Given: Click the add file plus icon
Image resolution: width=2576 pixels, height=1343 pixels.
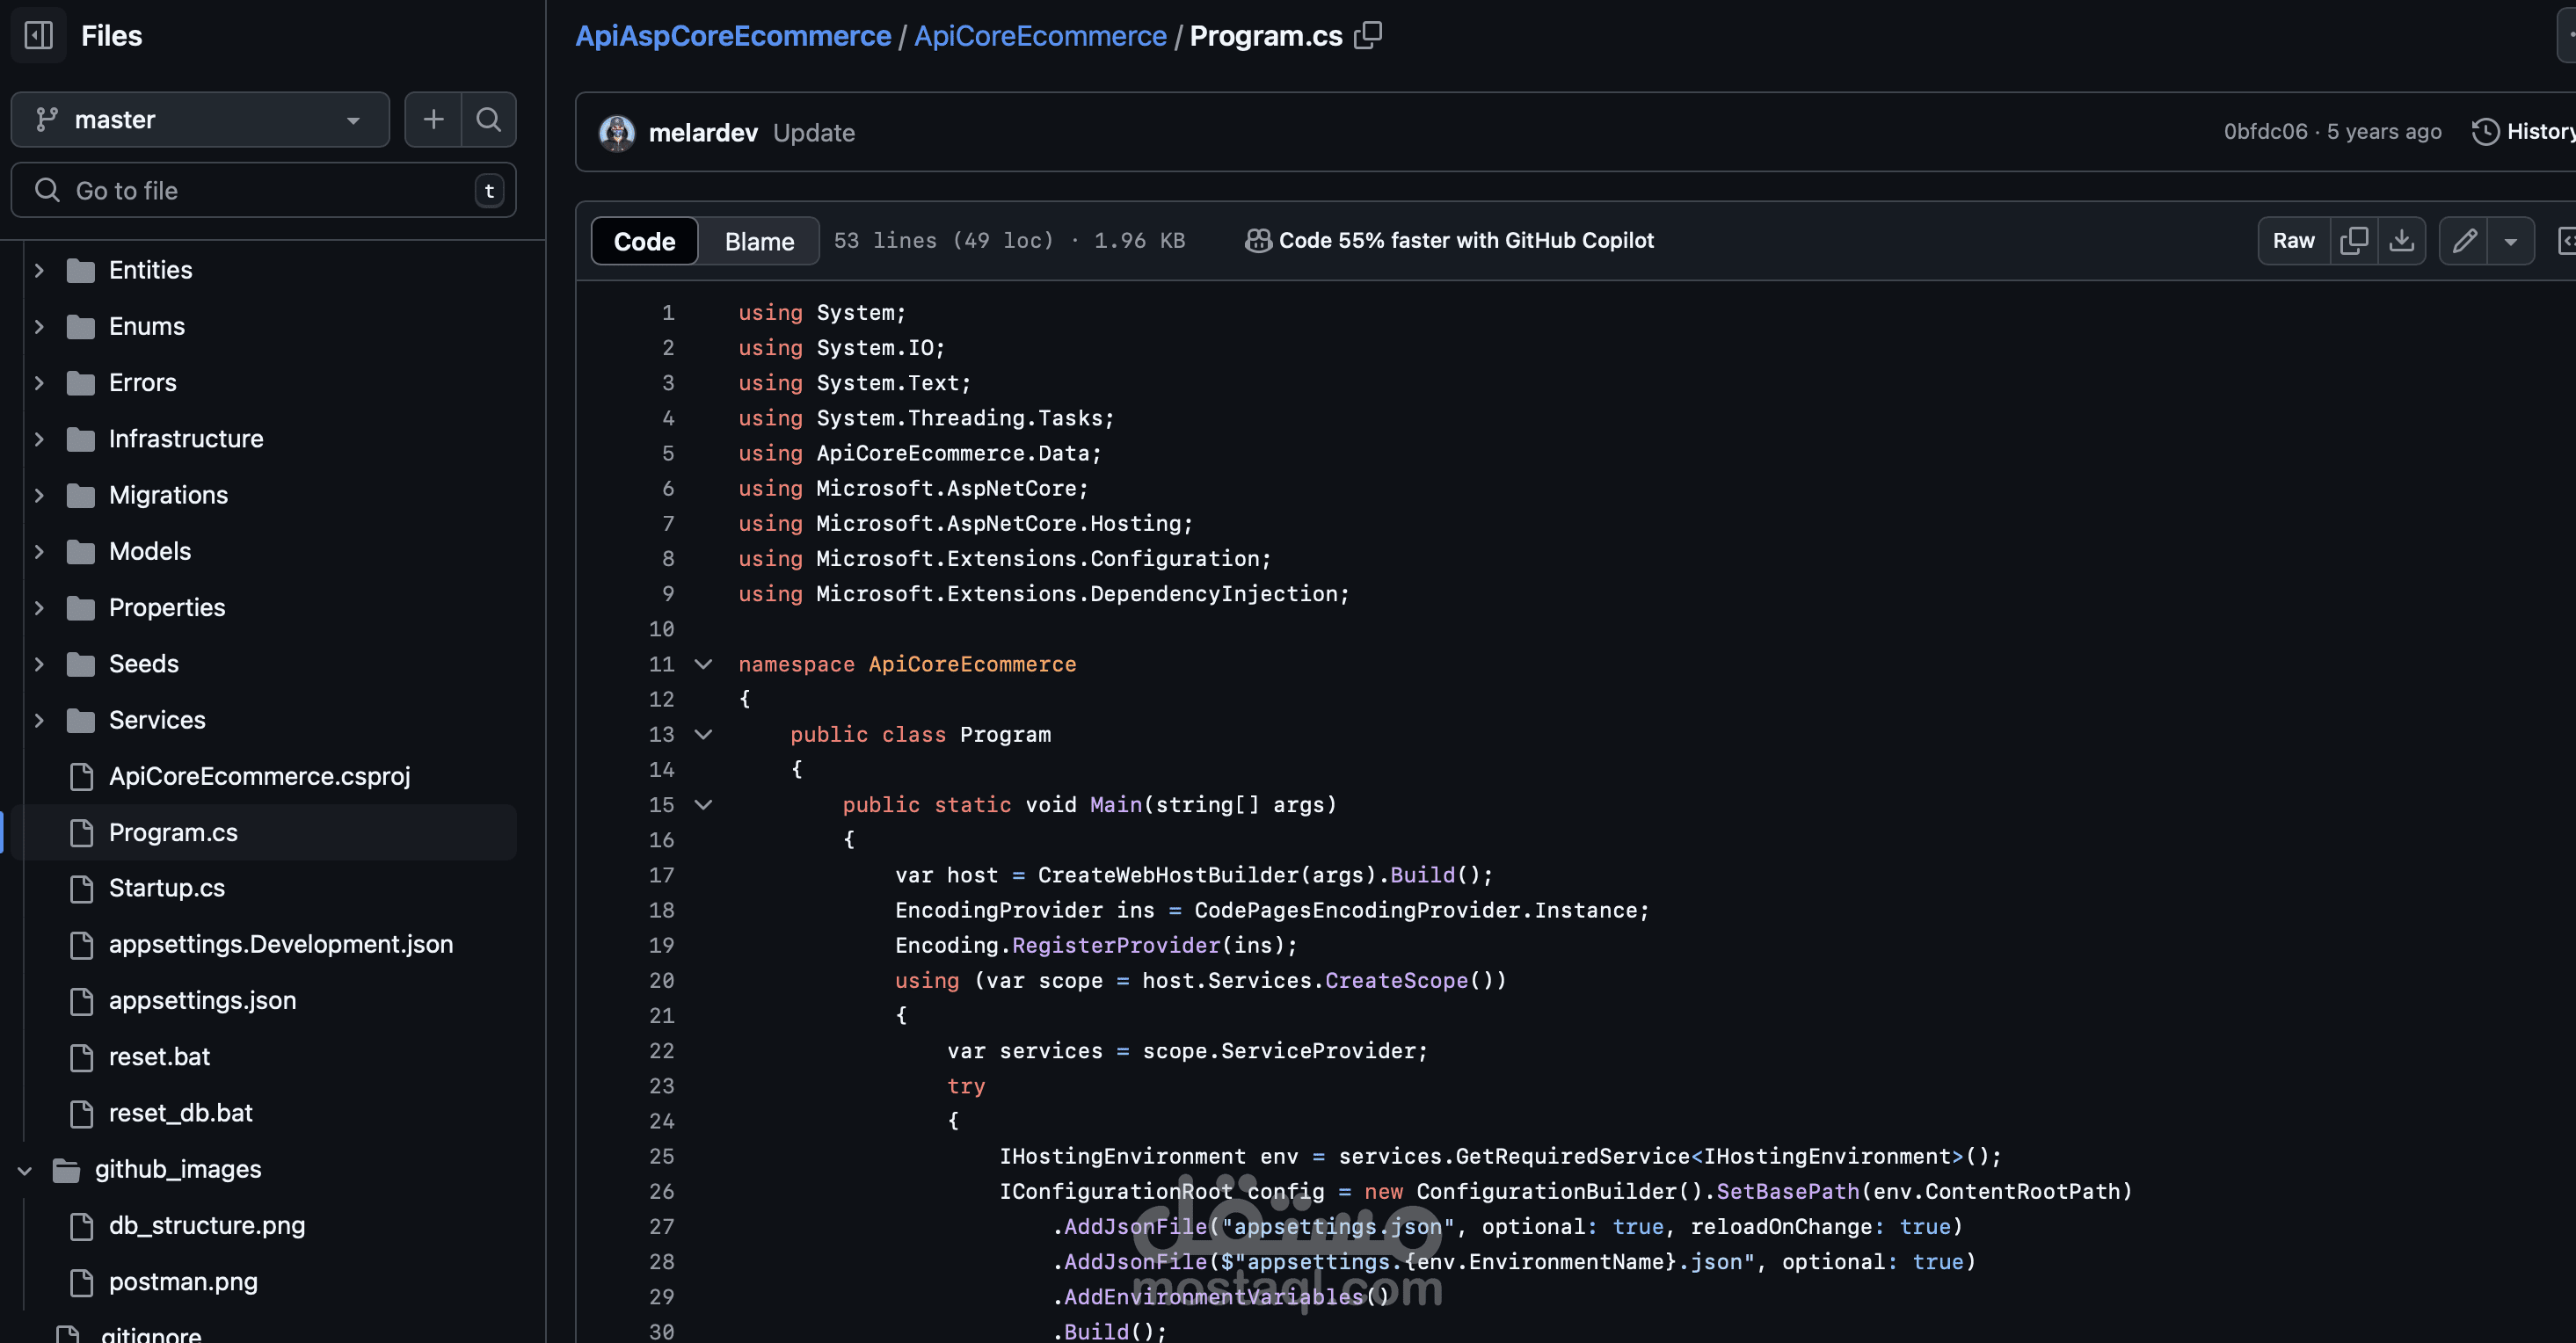Looking at the screenshot, I should coord(433,120).
